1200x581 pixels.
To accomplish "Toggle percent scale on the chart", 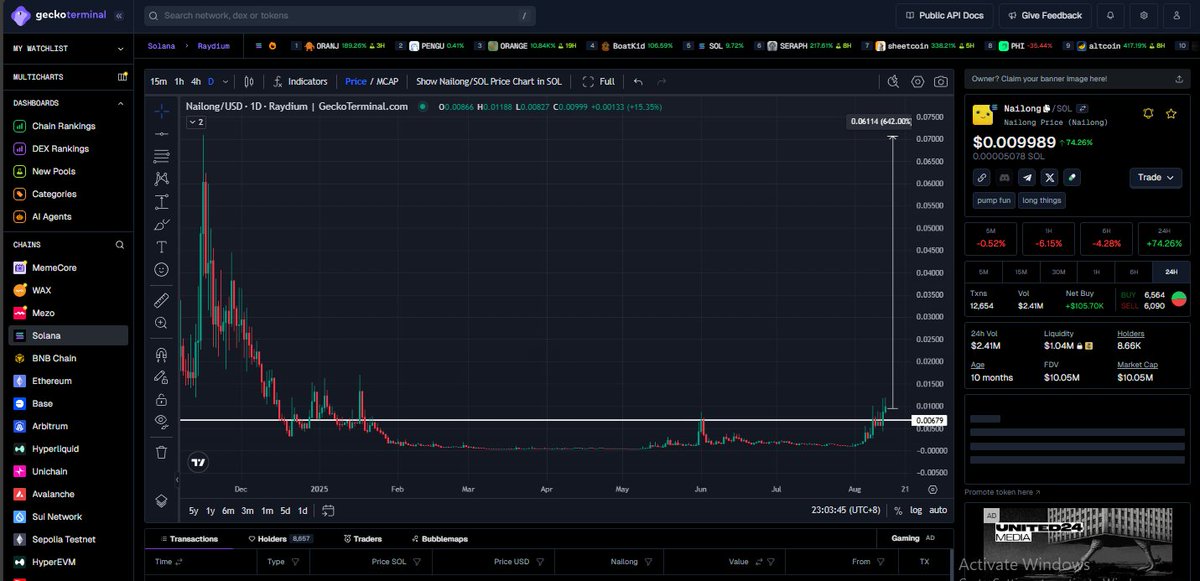I will click(898, 511).
